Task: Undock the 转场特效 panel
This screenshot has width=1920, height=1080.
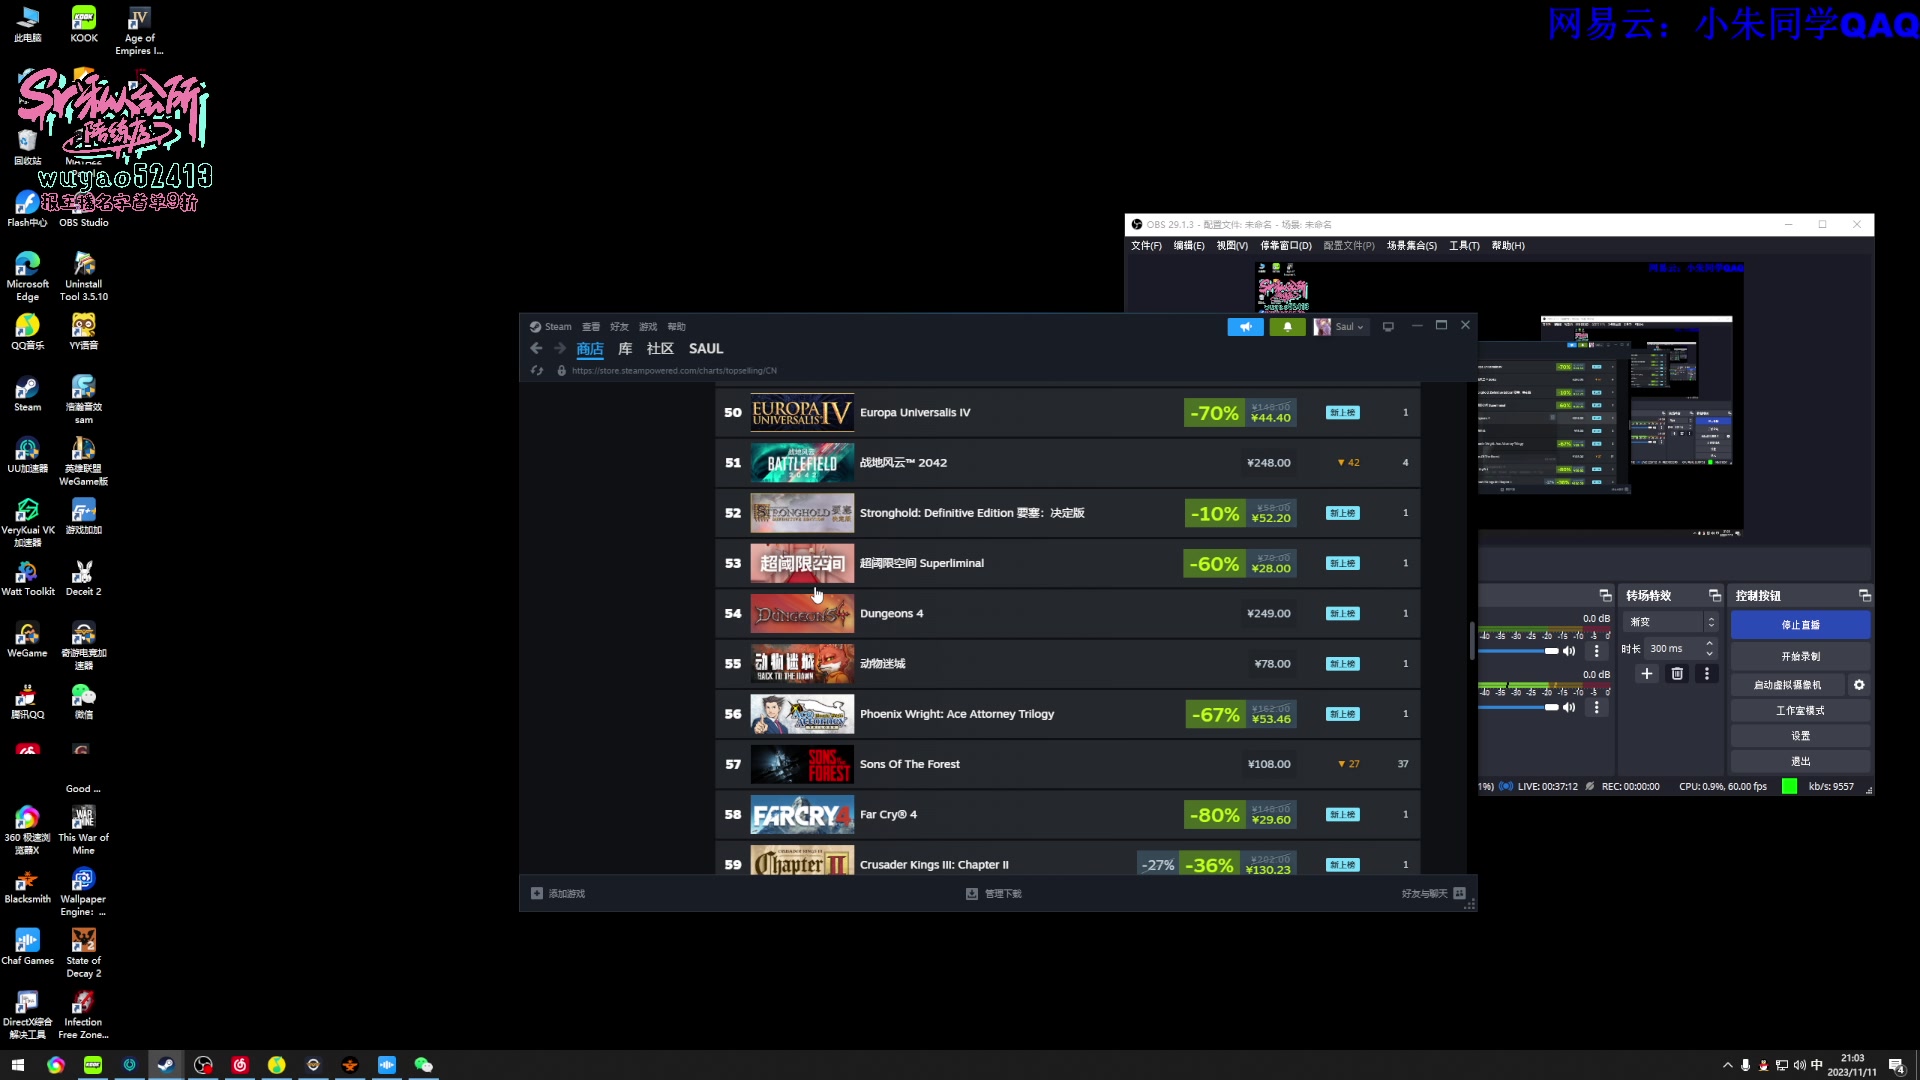Action: pyautogui.click(x=1714, y=595)
